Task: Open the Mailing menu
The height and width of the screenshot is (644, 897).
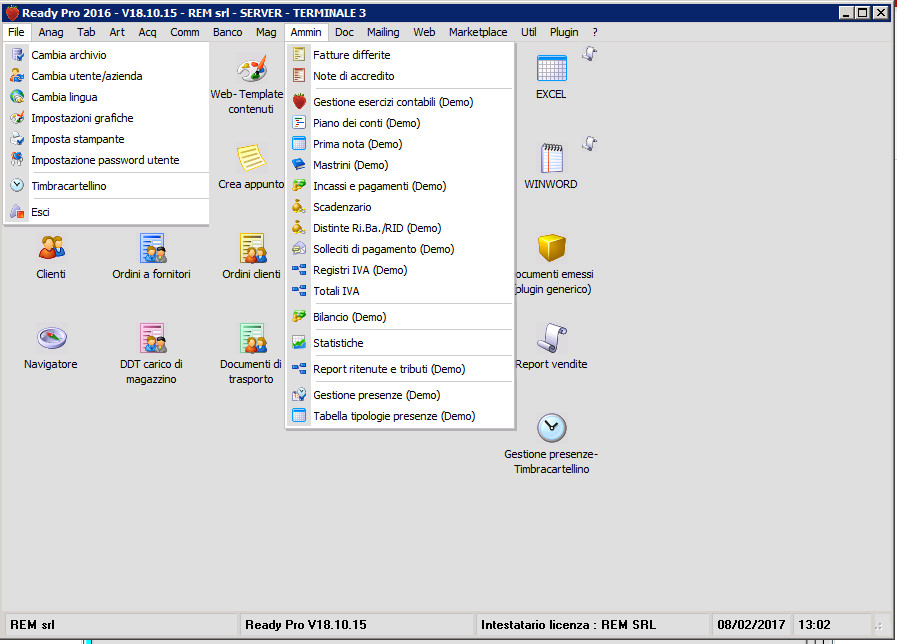Action: tap(383, 32)
